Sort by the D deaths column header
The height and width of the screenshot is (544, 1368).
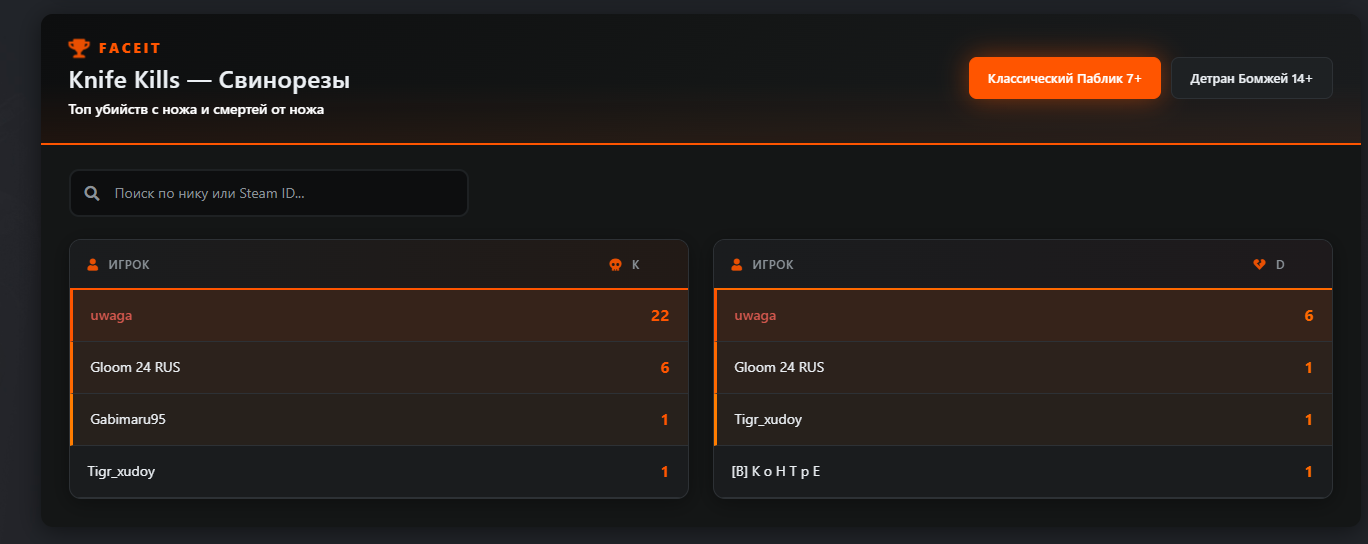pyautogui.click(x=1280, y=265)
